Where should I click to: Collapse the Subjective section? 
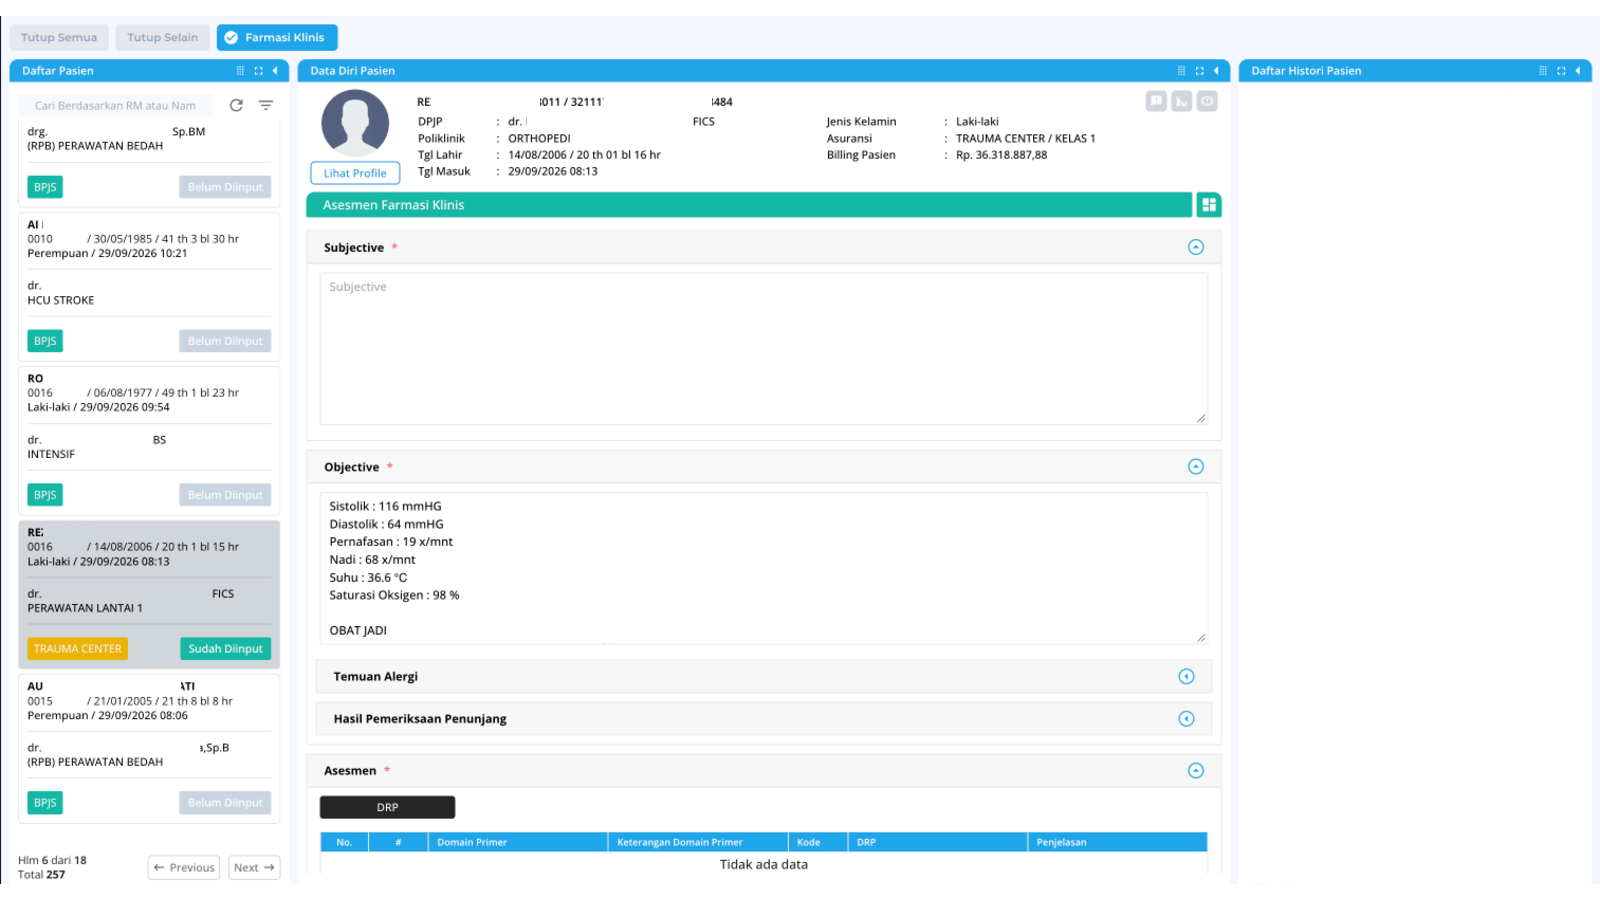coord(1196,247)
